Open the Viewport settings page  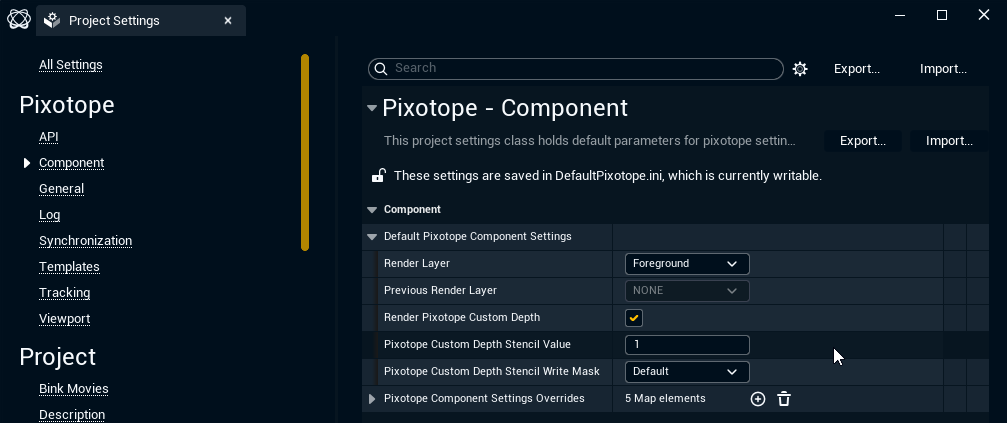click(x=64, y=318)
